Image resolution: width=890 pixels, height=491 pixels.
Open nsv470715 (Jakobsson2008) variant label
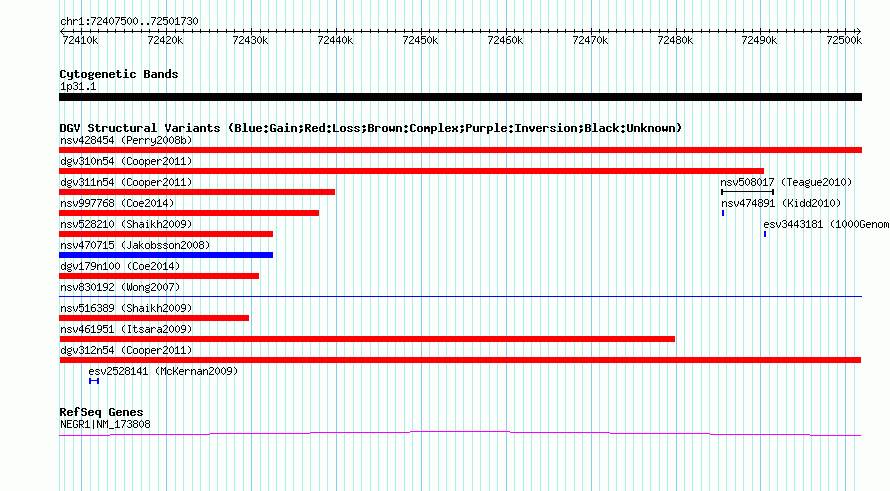(x=135, y=245)
